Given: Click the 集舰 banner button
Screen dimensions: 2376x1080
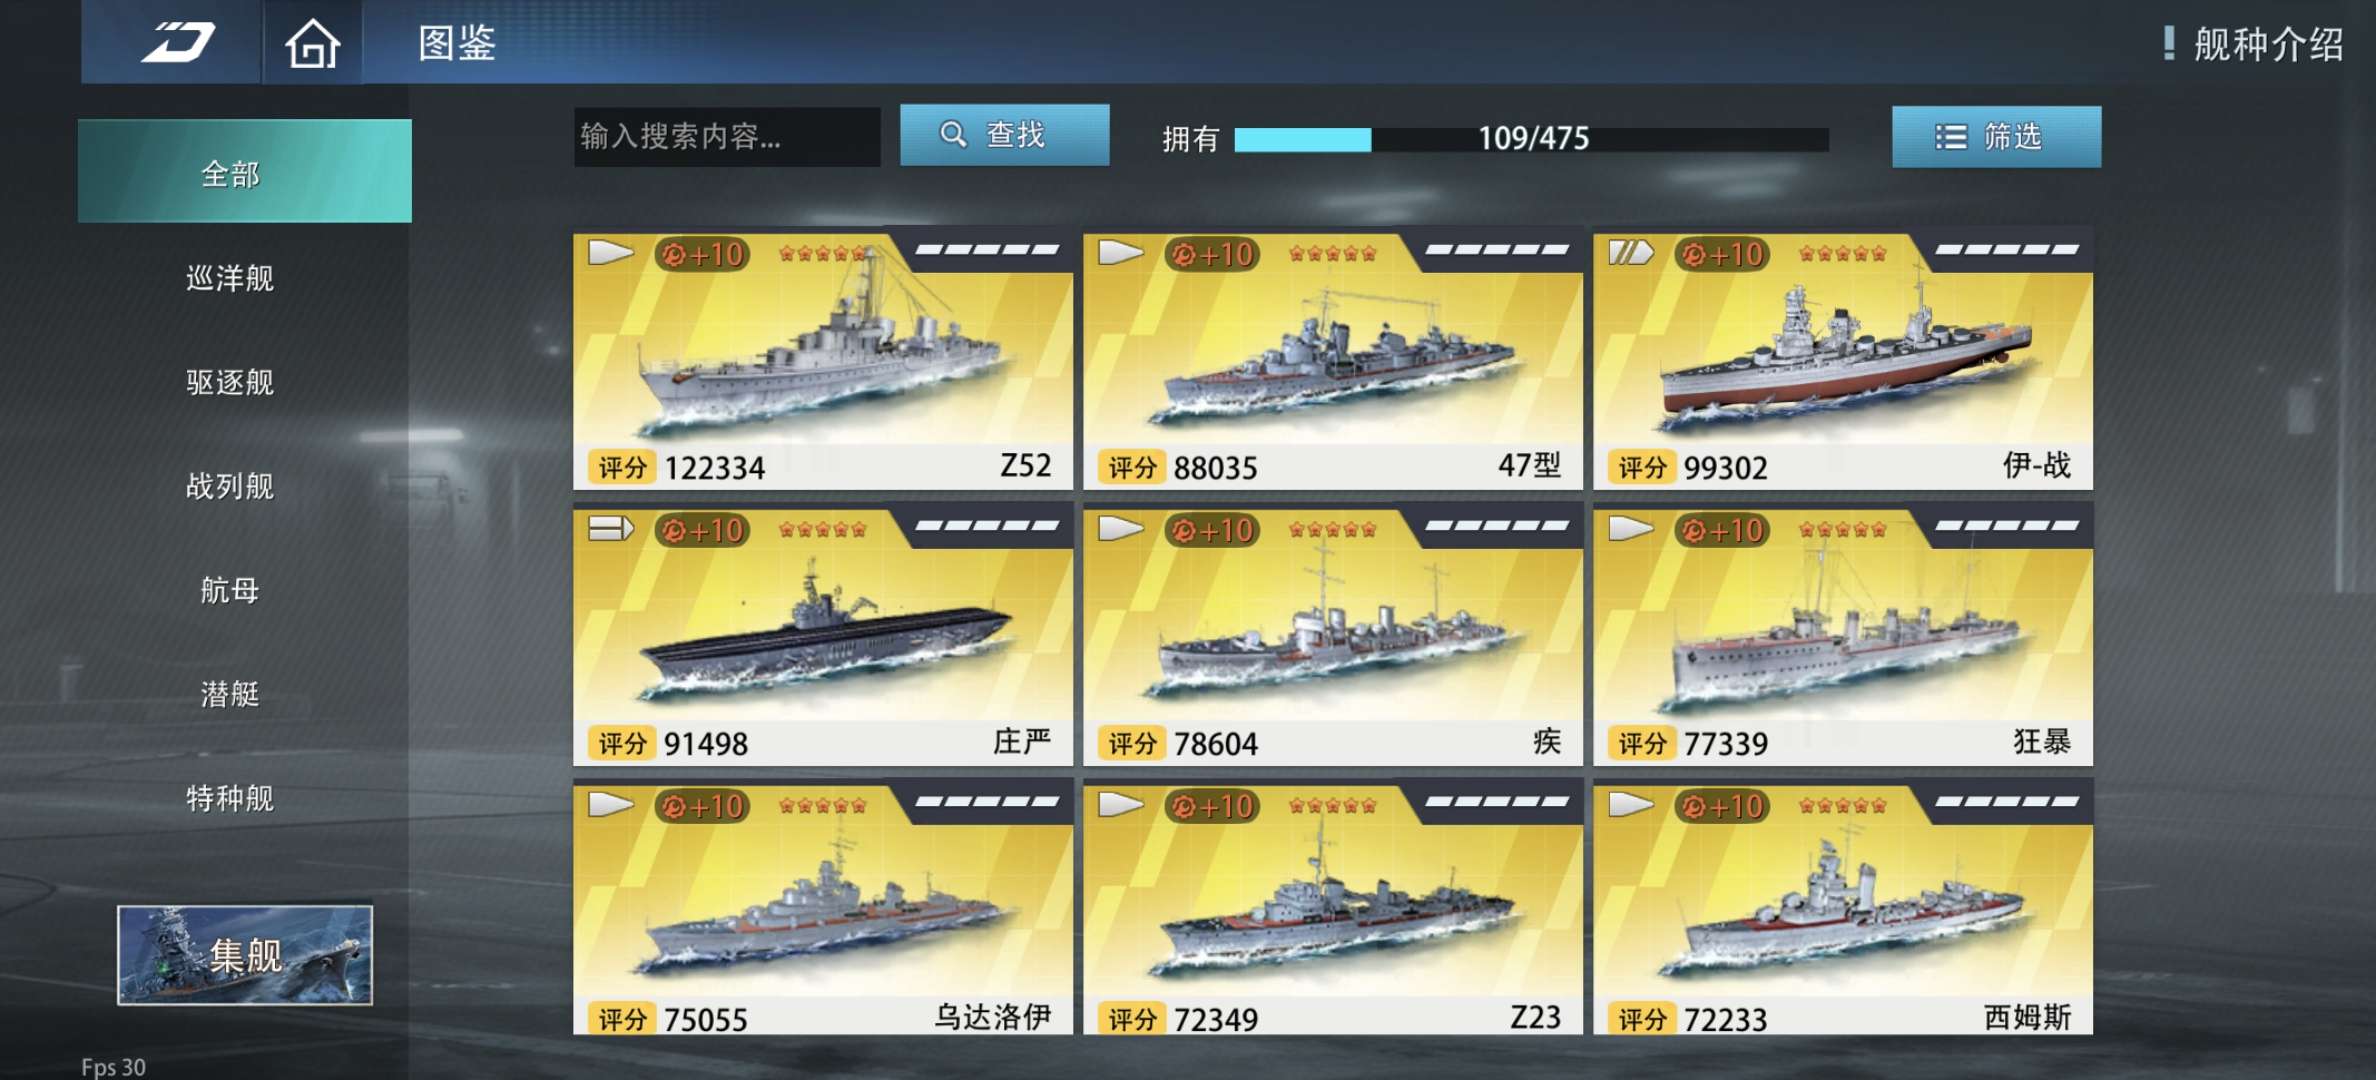Looking at the screenshot, I should pyautogui.click(x=245, y=955).
